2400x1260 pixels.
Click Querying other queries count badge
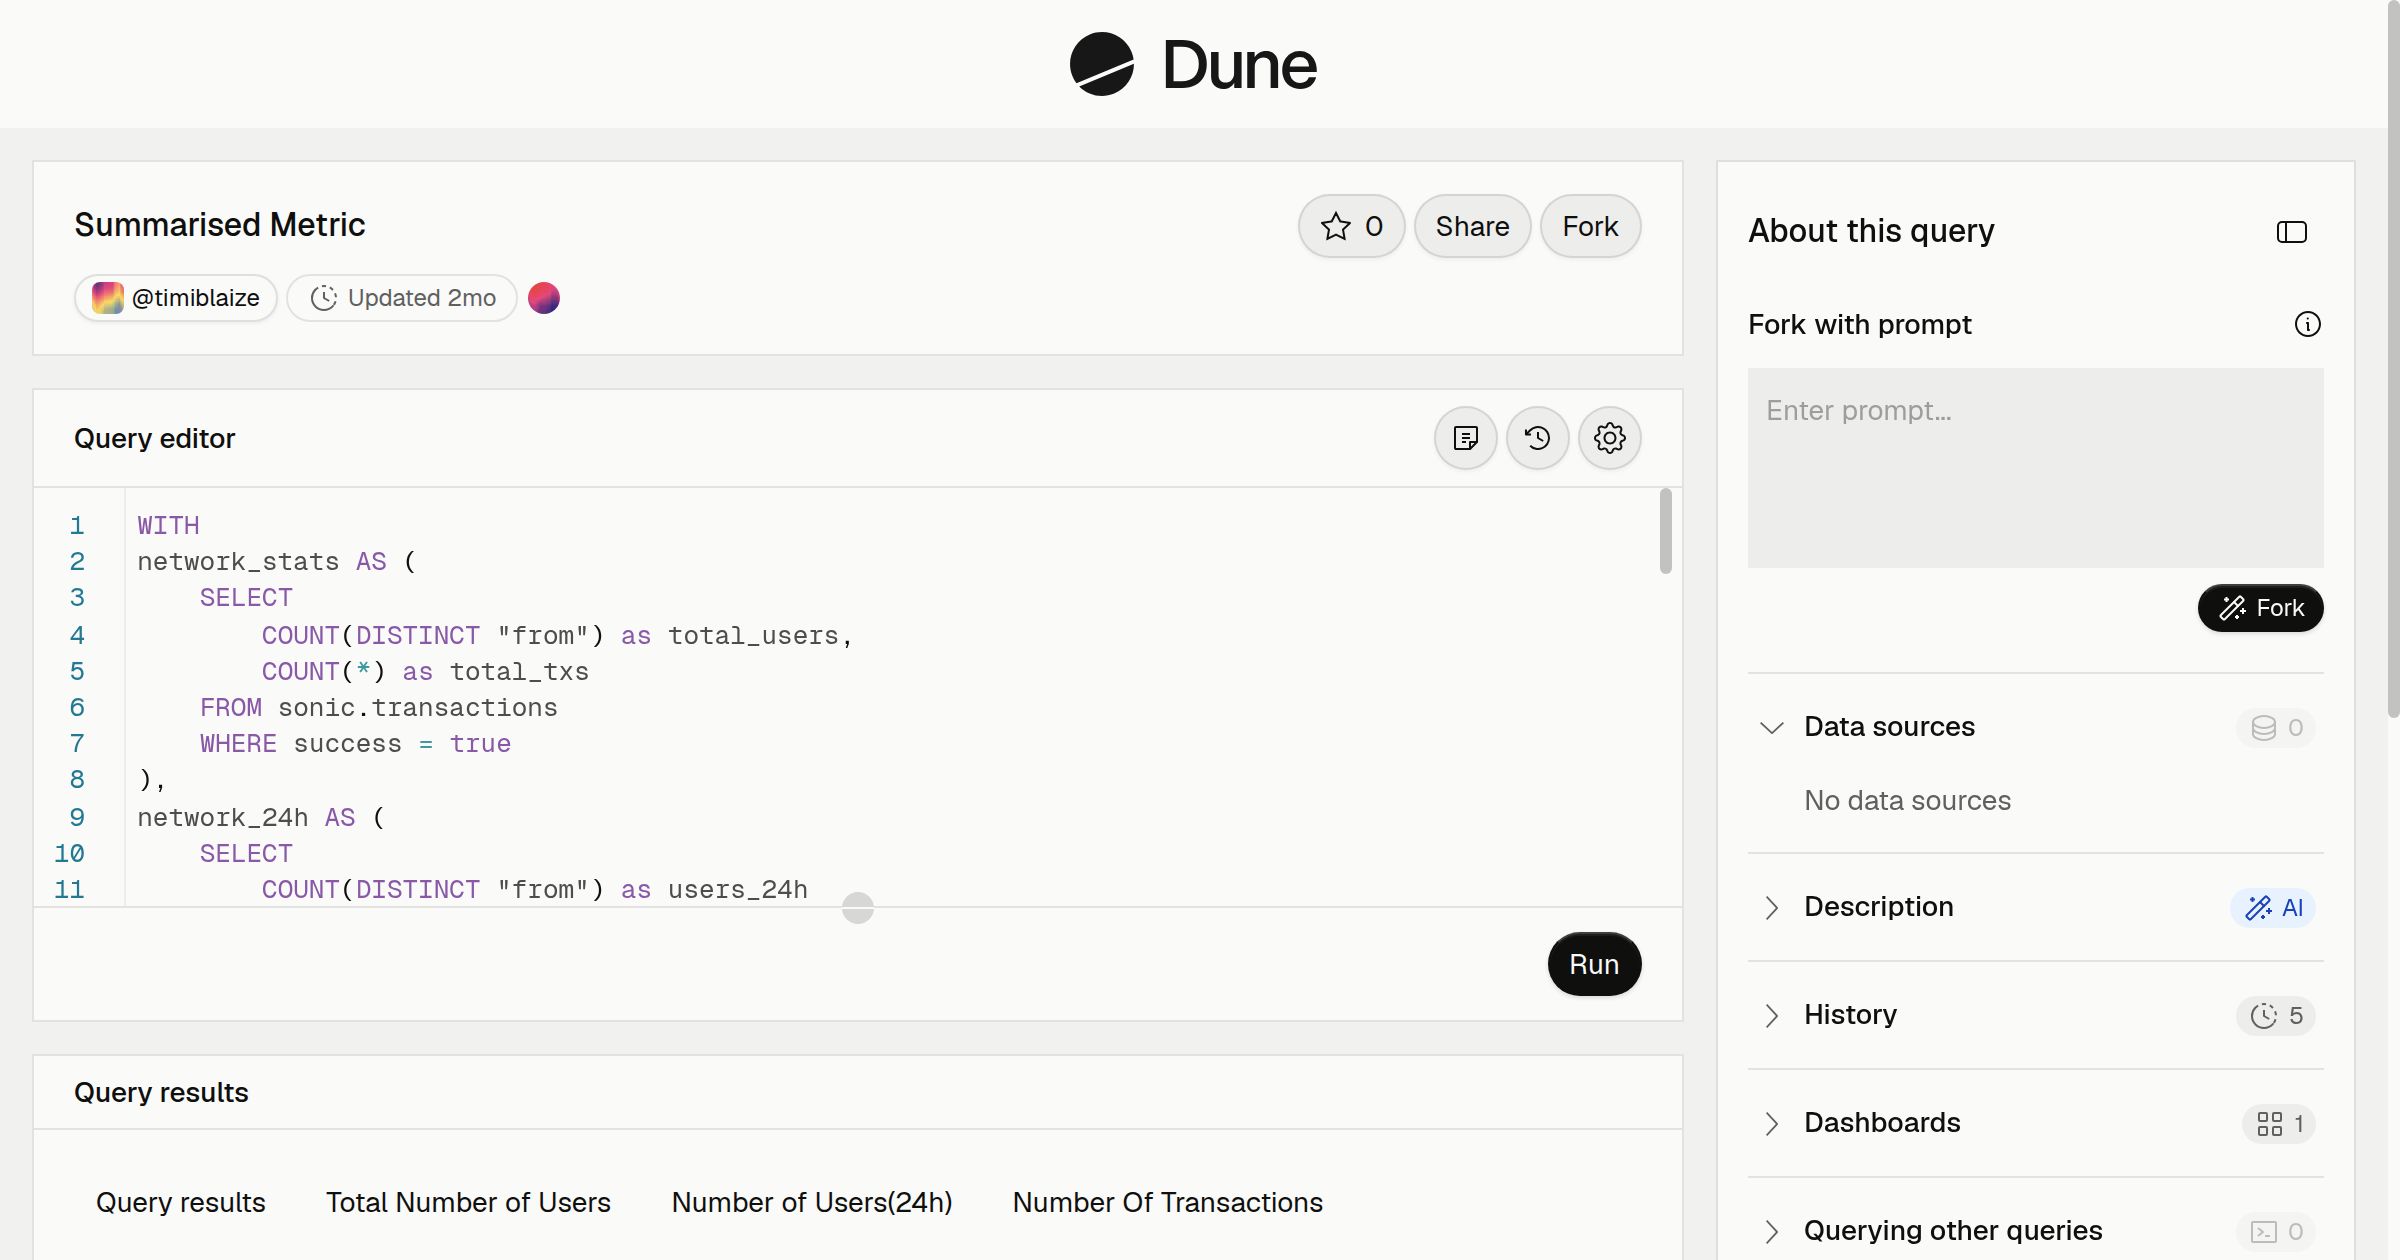[2276, 1231]
